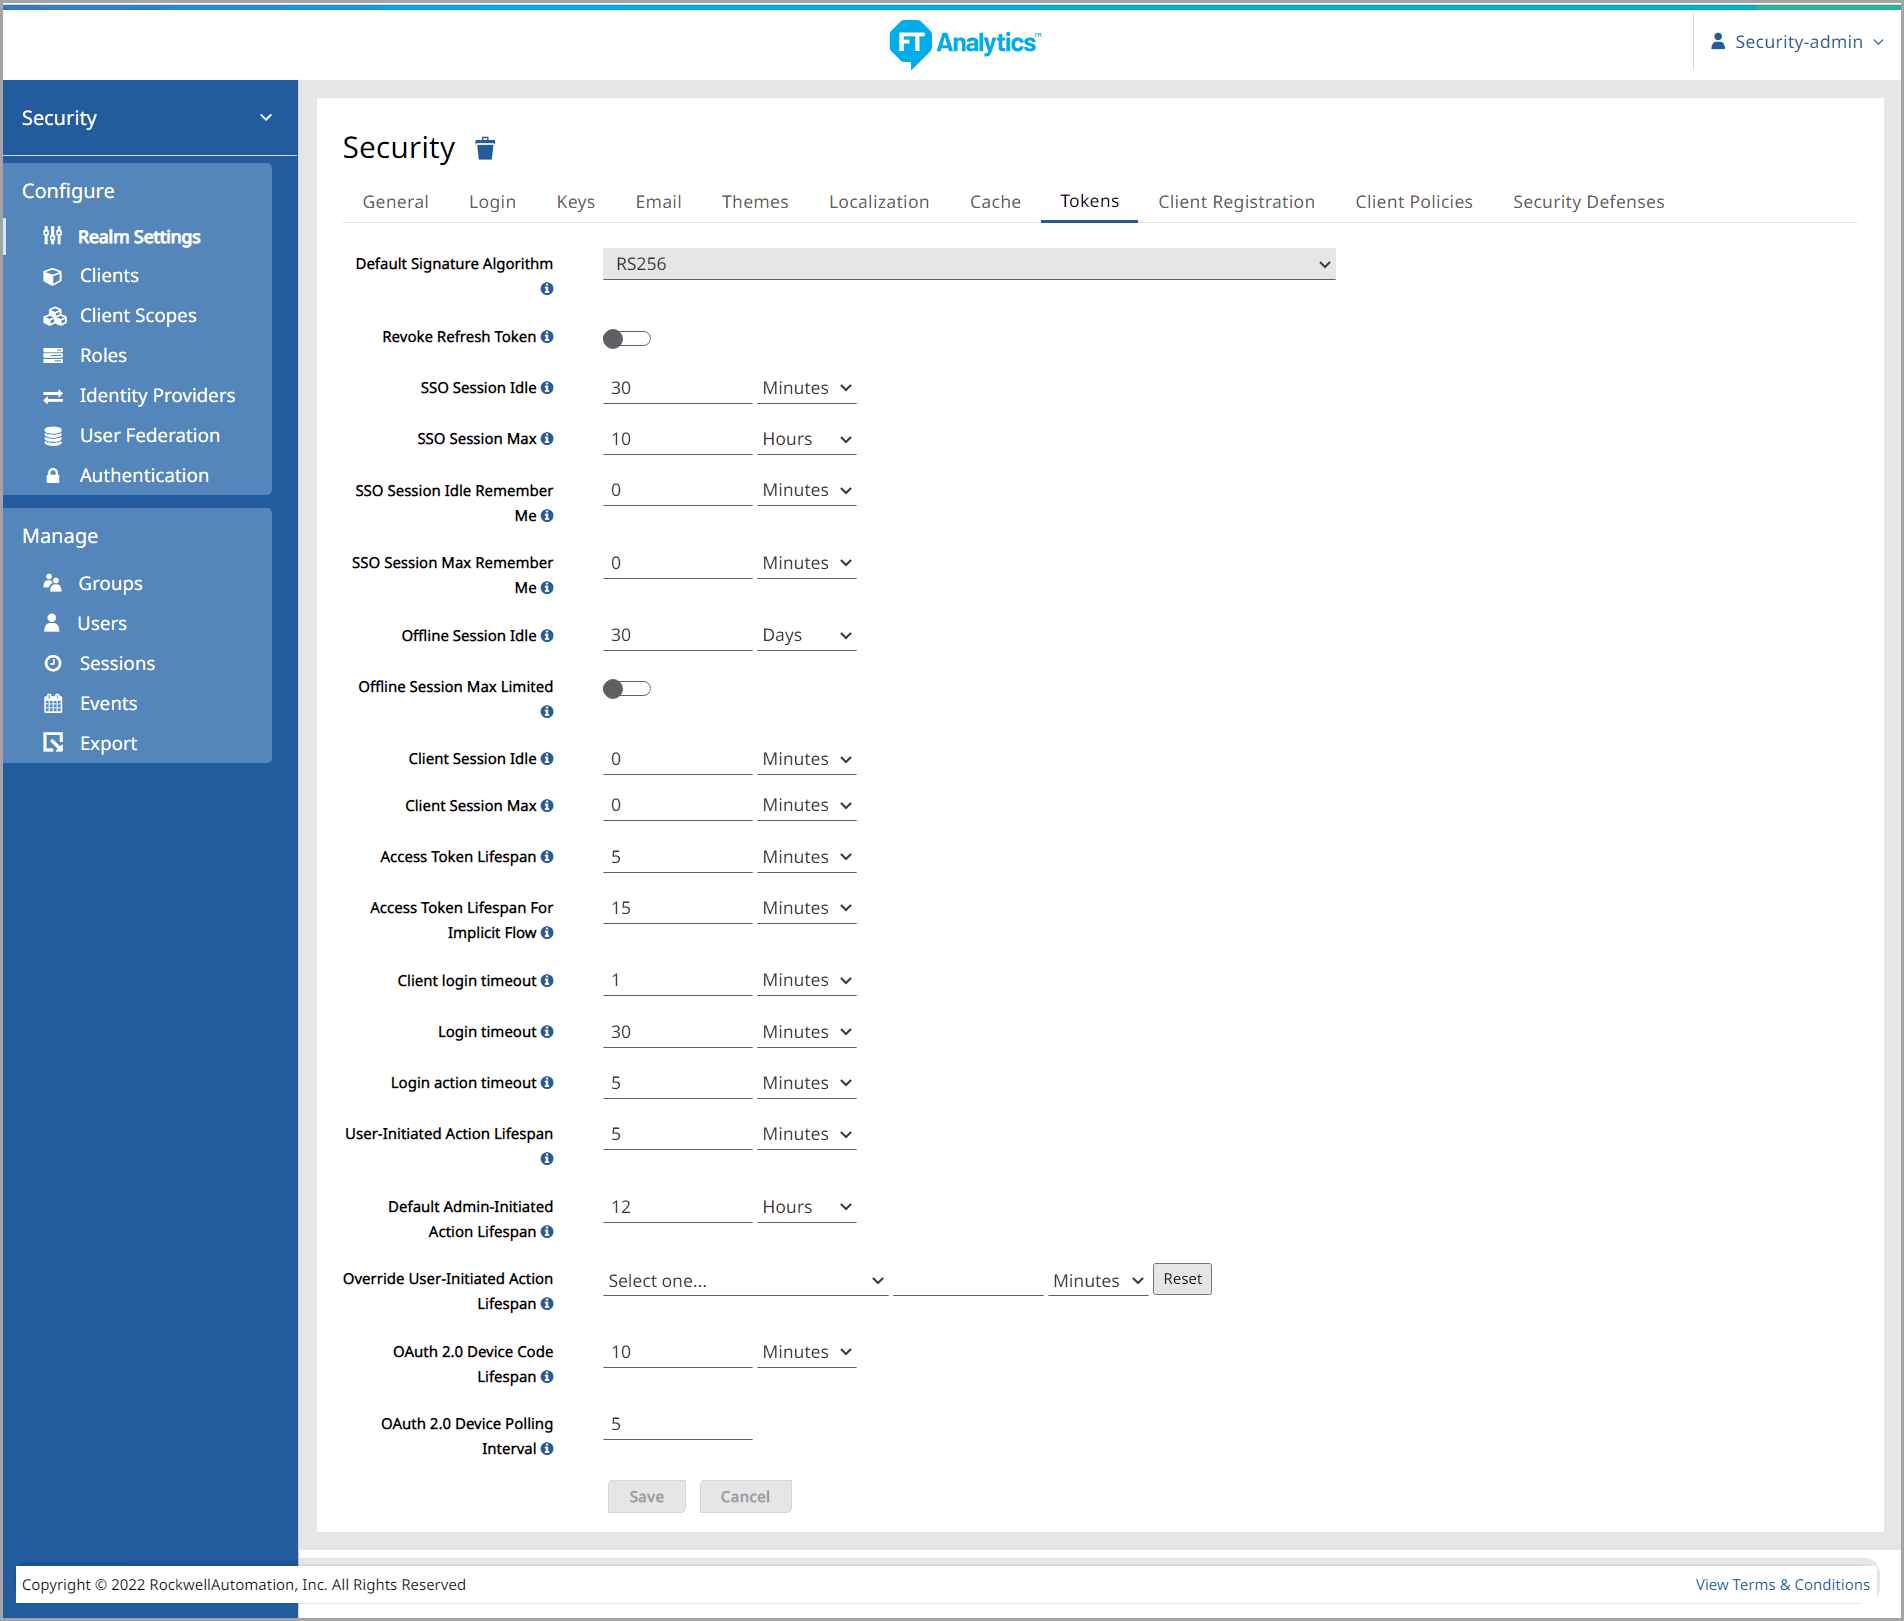Click the SSO Session Idle value field
Image resolution: width=1904 pixels, height=1621 pixels.
[x=678, y=388]
